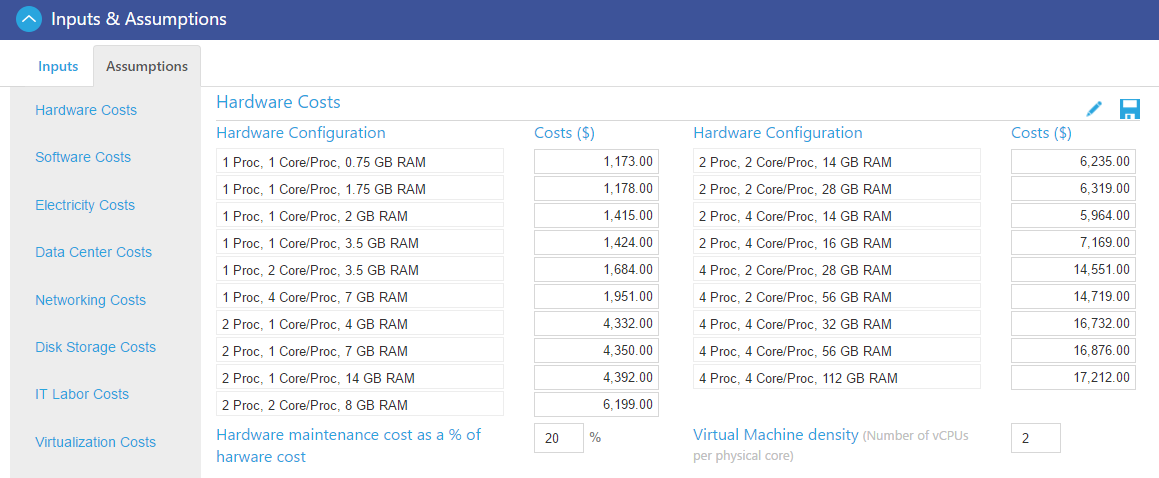Click cost field showing 17,212.00

1073,378
